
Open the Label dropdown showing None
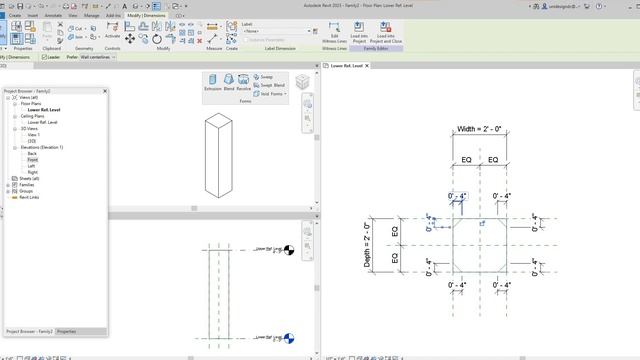coord(276,31)
